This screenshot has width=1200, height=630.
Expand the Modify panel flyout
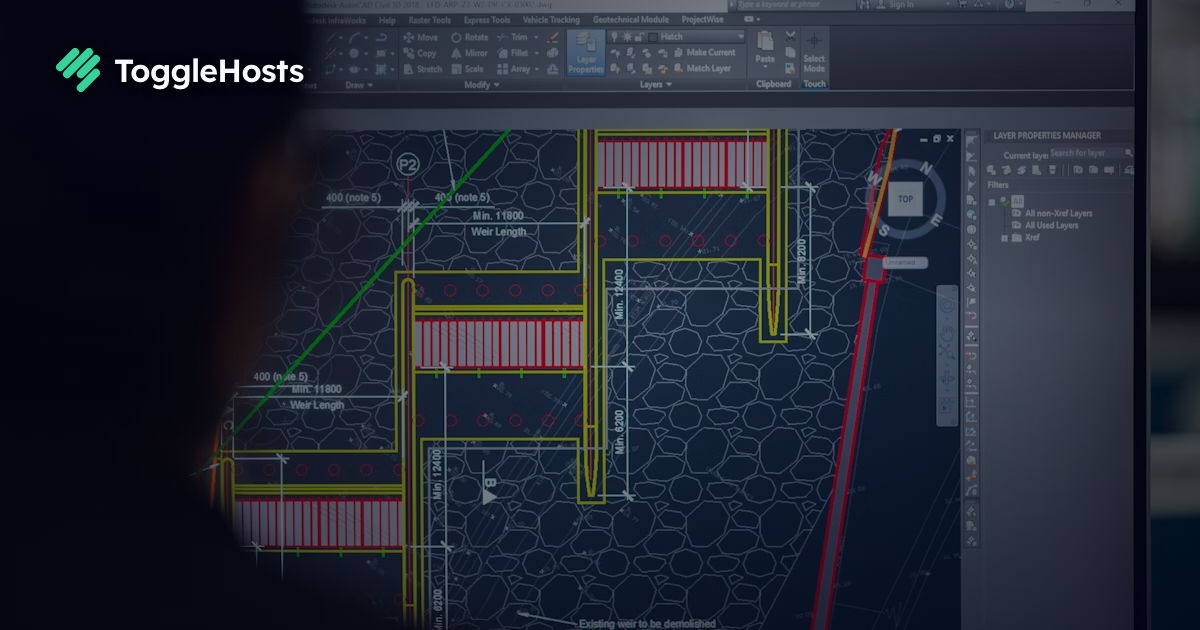click(x=481, y=85)
